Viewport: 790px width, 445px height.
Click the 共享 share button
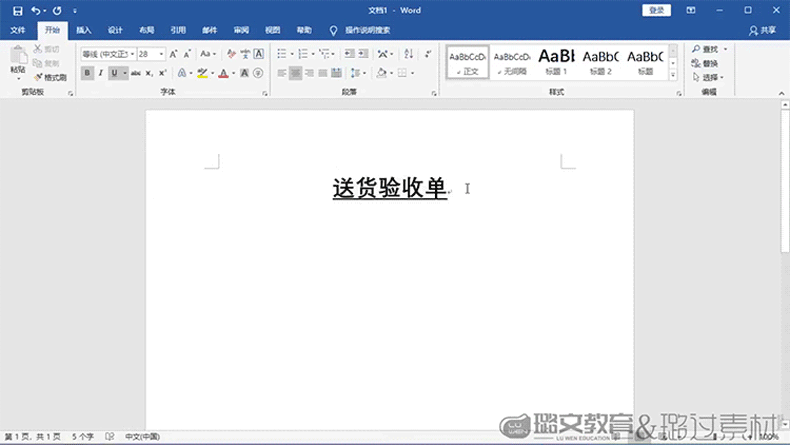click(x=762, y=31)
